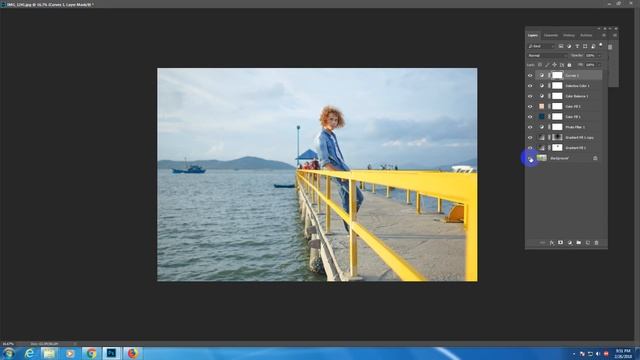This screenshot has width=640, height=360.
Task: Lock artboard nesting icon
Action: (x=562, y=65)
